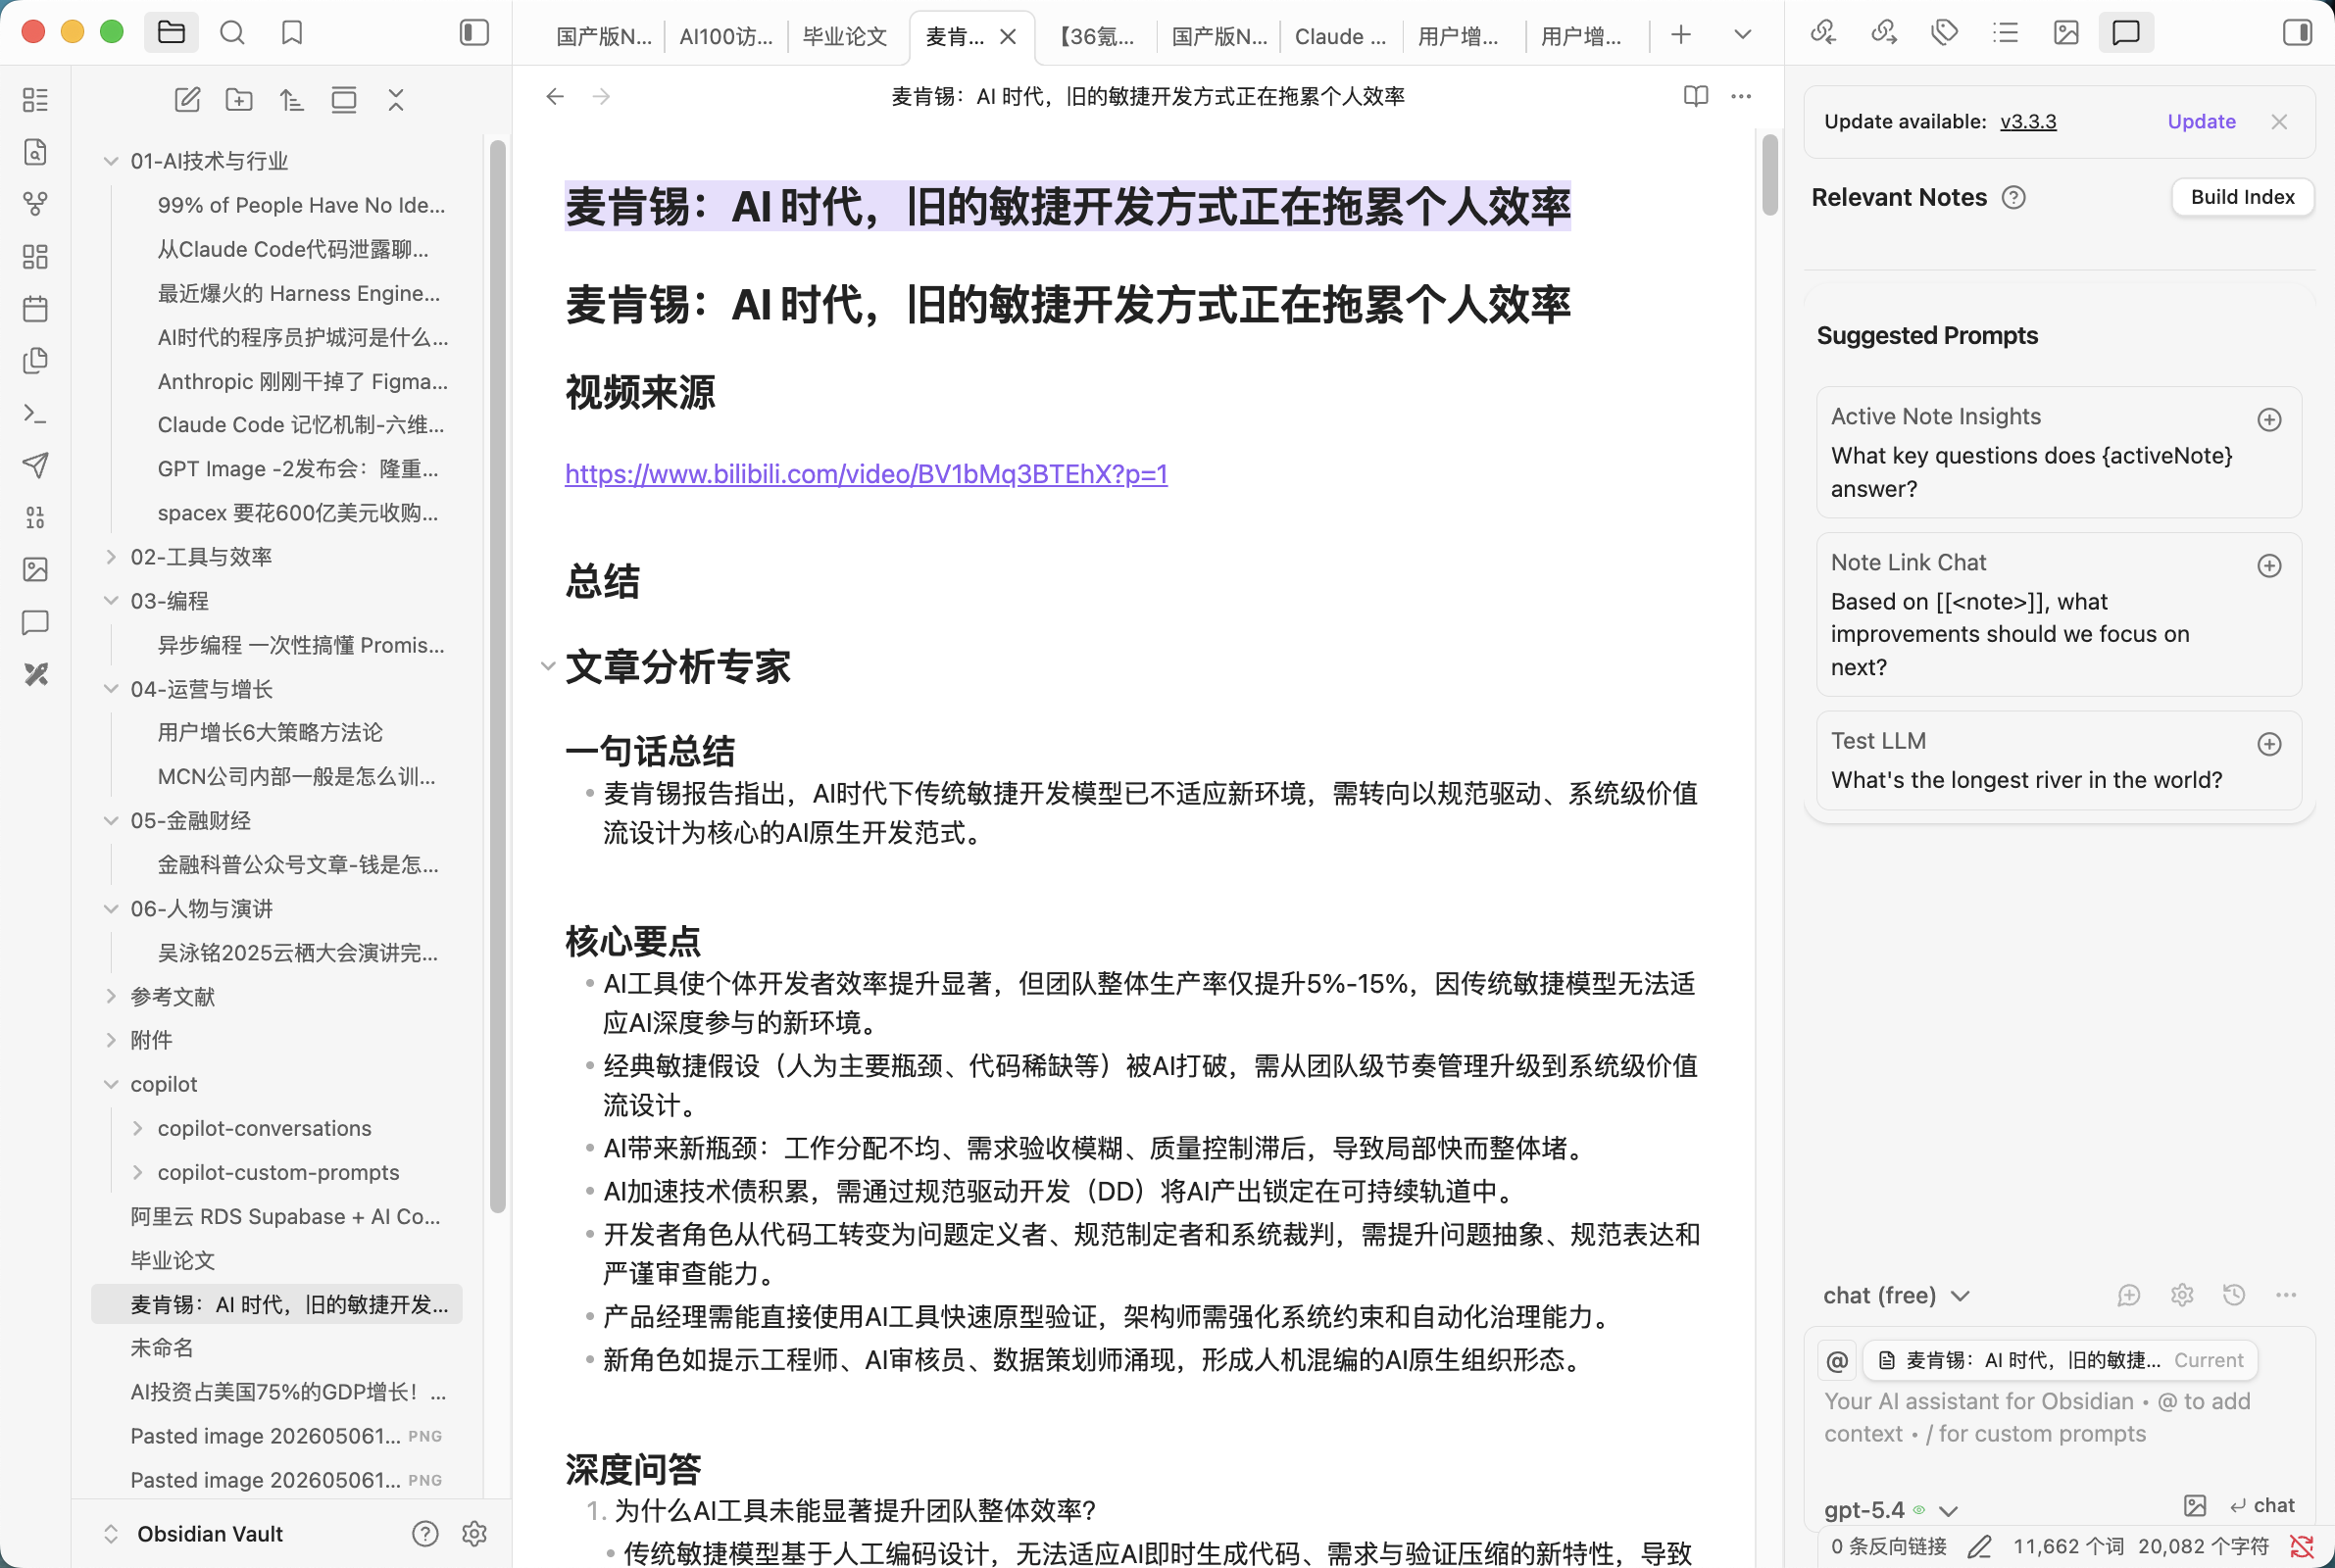2335x1568 pixels.
Task: Close the active 麦肯... tab
Action: [x=1008, y=37]
